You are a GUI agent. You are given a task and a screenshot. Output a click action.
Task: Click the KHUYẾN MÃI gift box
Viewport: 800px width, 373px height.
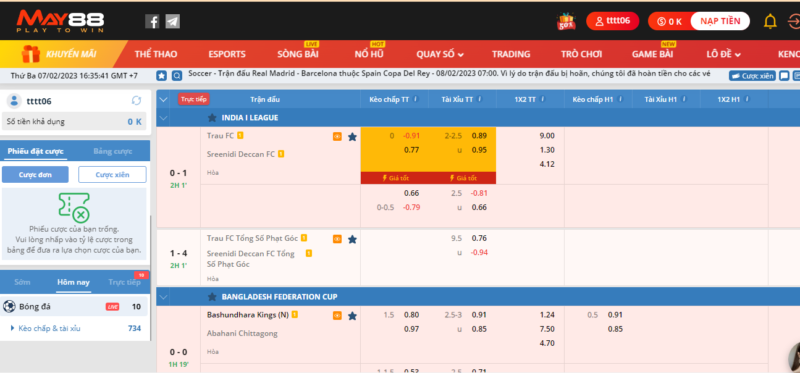31,54
